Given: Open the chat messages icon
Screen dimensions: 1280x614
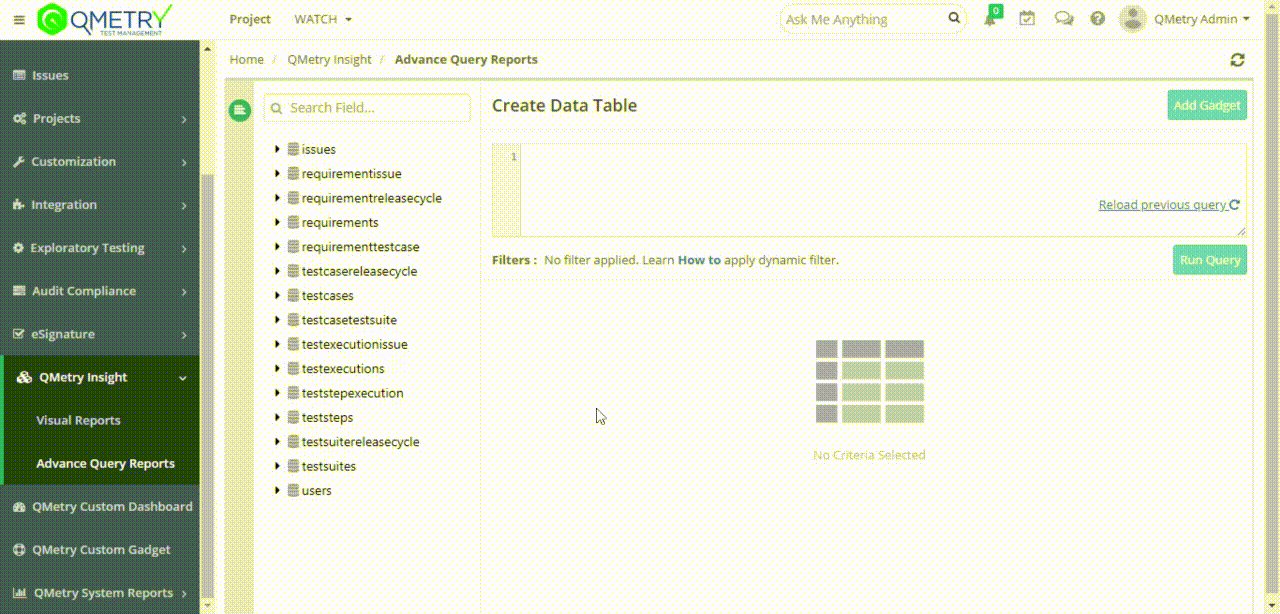Looking at the screenshot, I should [x=1064, y=18].
